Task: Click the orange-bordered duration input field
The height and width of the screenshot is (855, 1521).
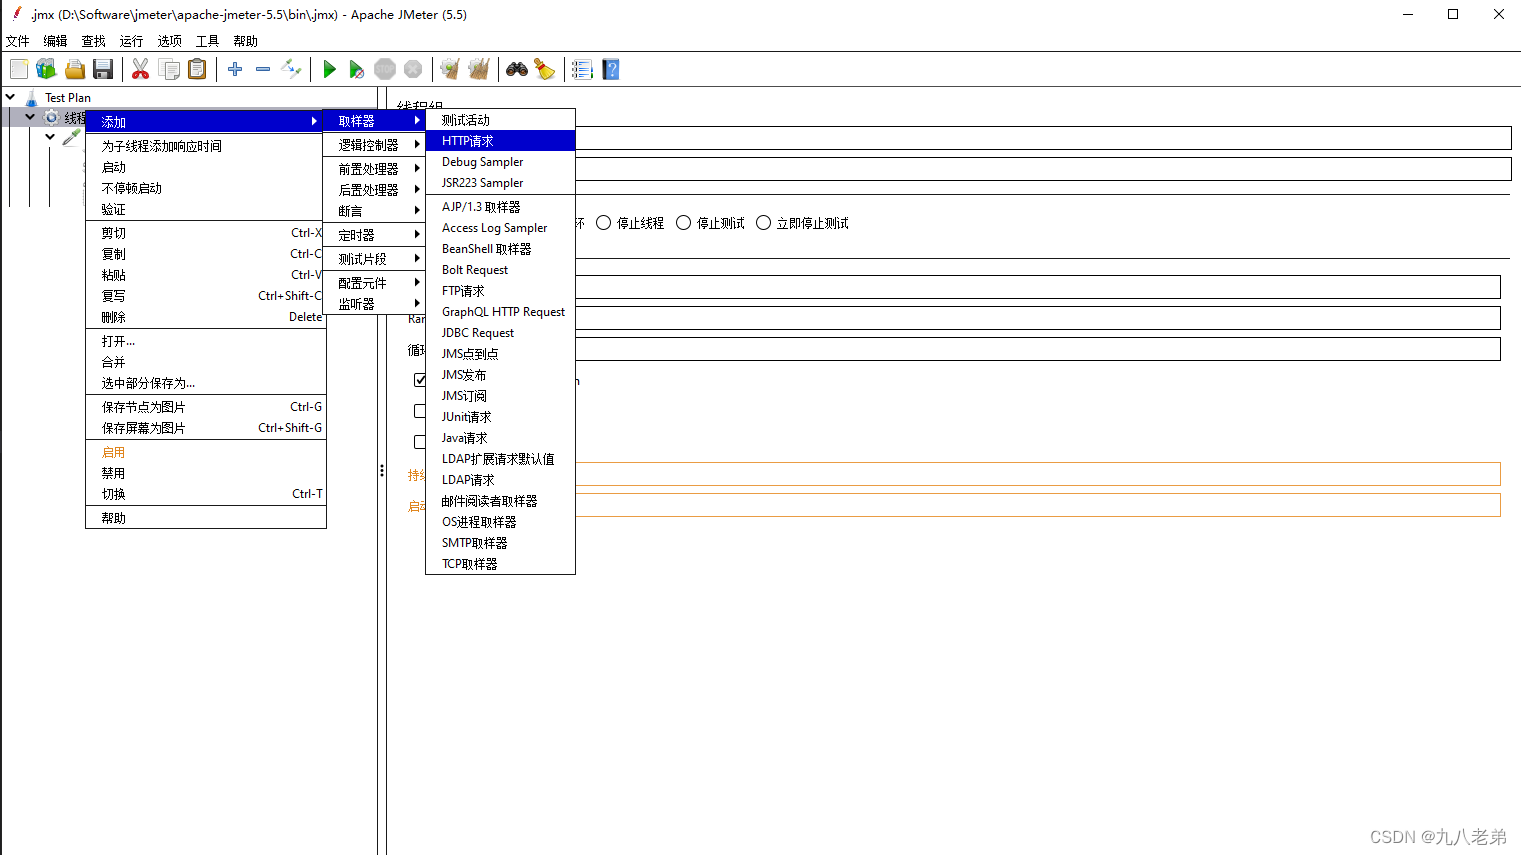Action: pyautogui.click(x=1038, y=474)
